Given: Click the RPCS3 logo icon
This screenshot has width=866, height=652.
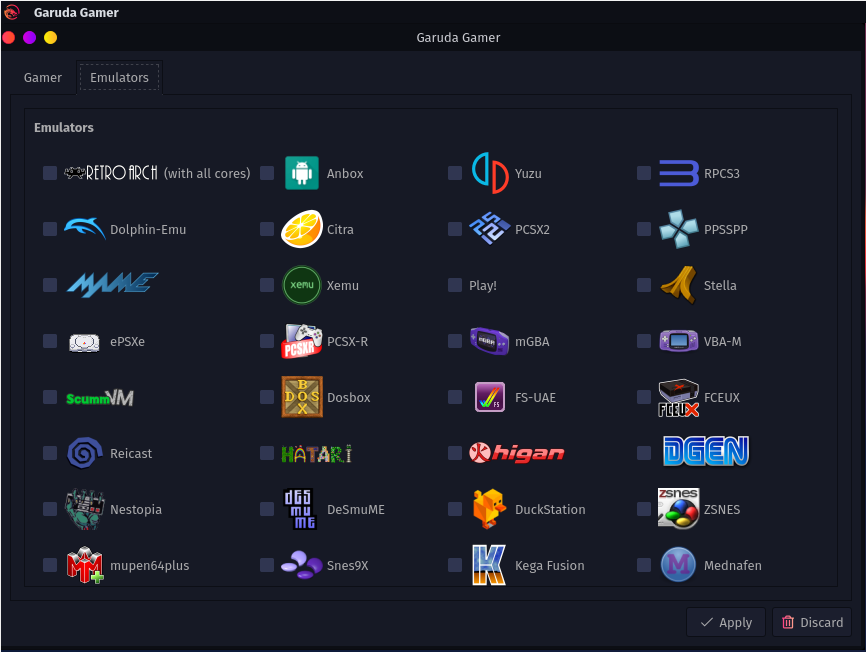Looking at the screenshot, I should point(679,173).
